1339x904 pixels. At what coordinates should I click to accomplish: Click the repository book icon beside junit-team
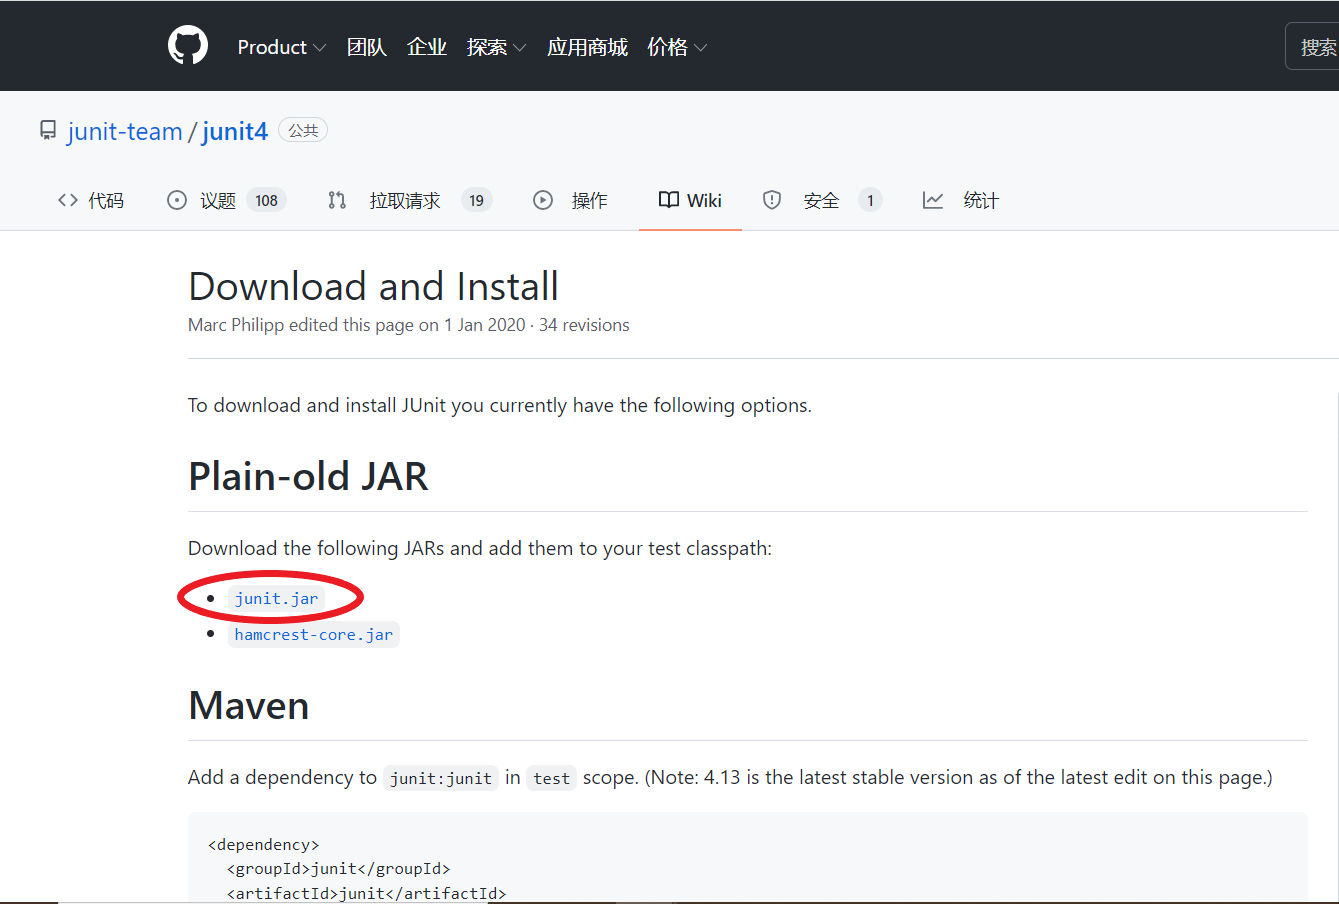tap(48, 131)
